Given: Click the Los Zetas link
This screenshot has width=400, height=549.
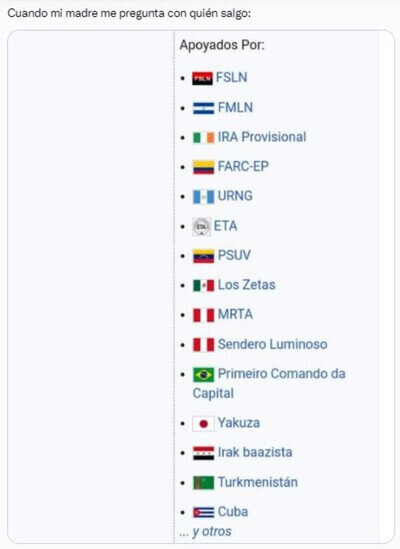Looking at the screenshot, I should click(247, 285).
